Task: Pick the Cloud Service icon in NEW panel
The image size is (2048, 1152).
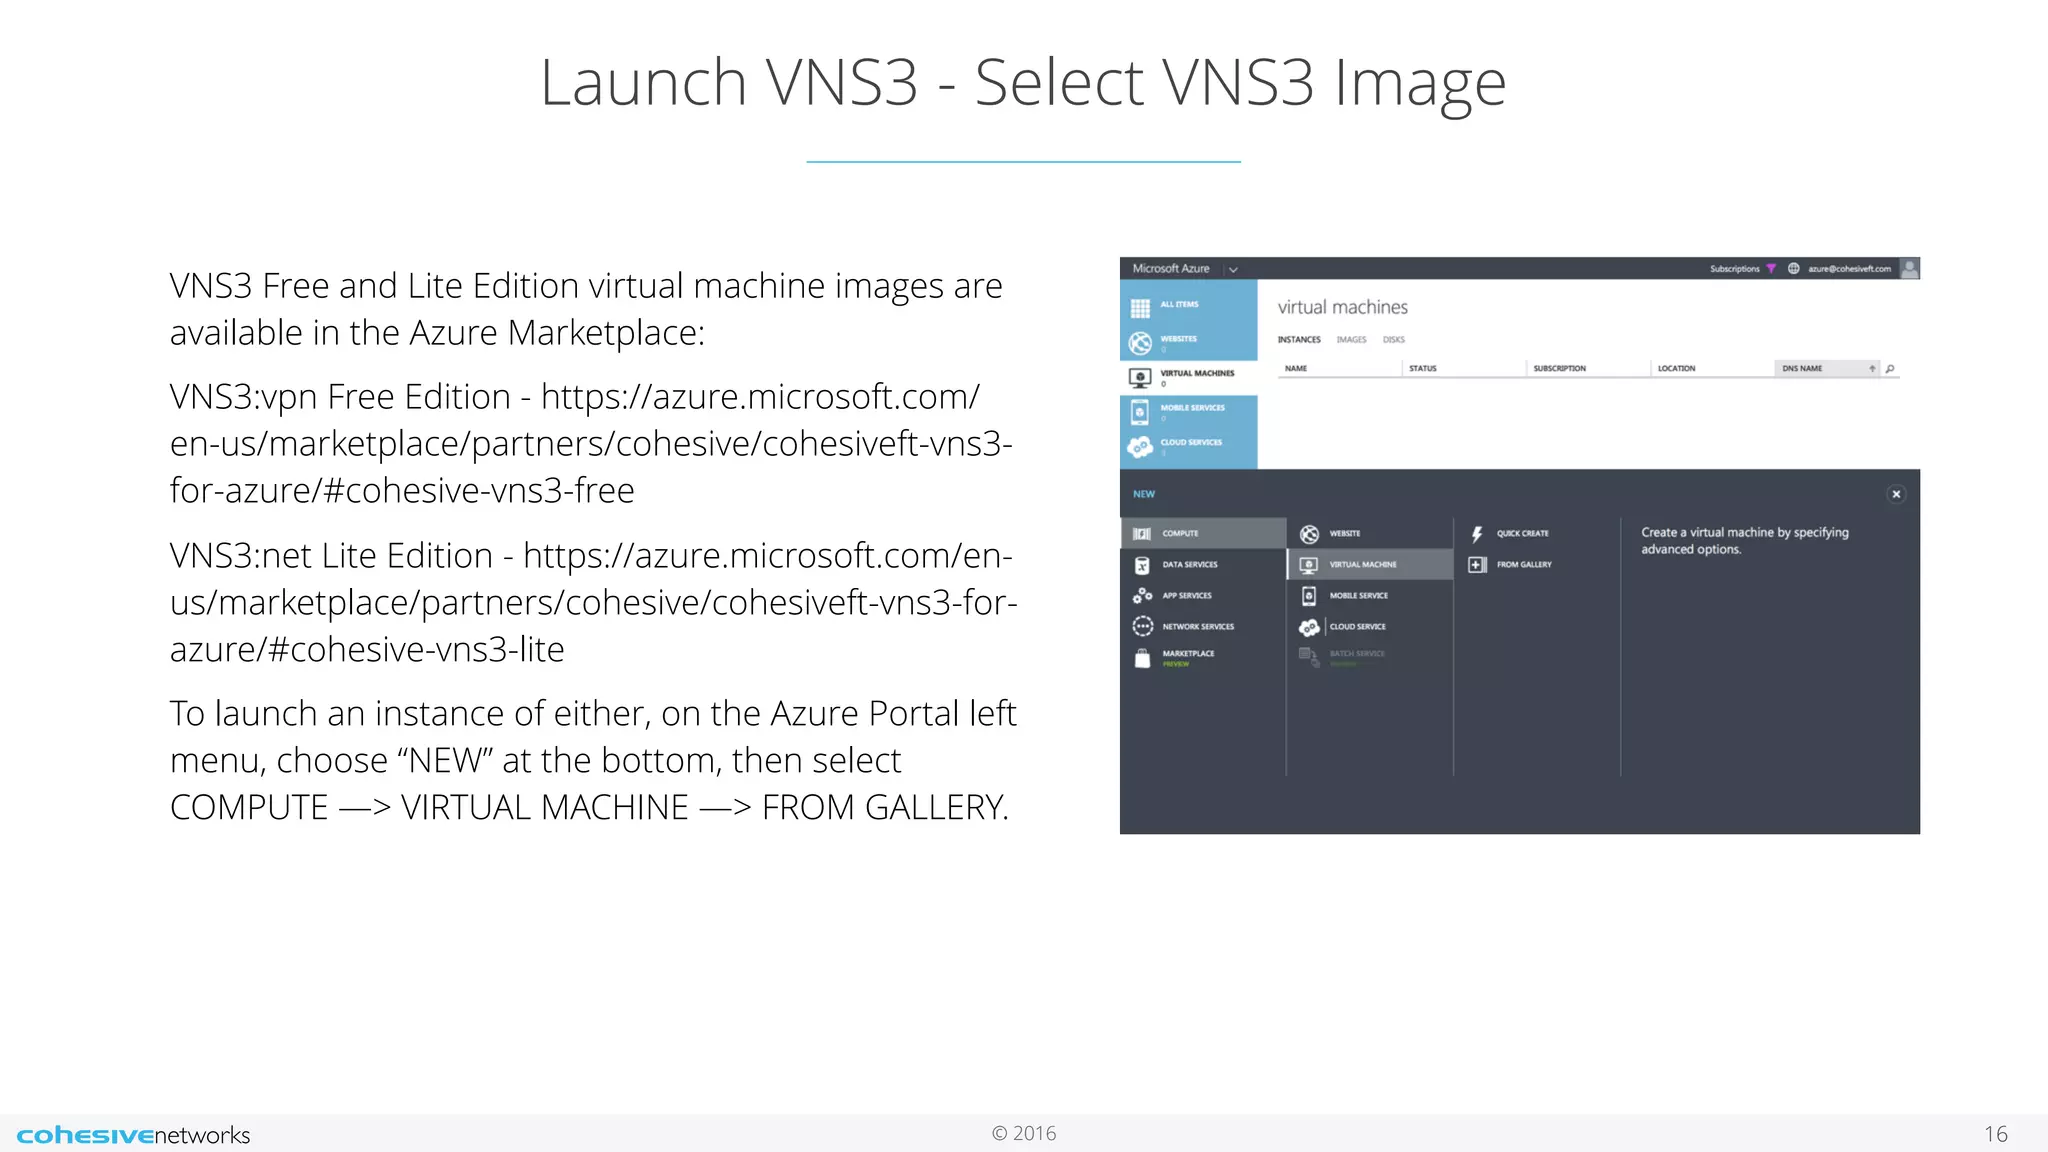Action: (x=1309, y=627)
